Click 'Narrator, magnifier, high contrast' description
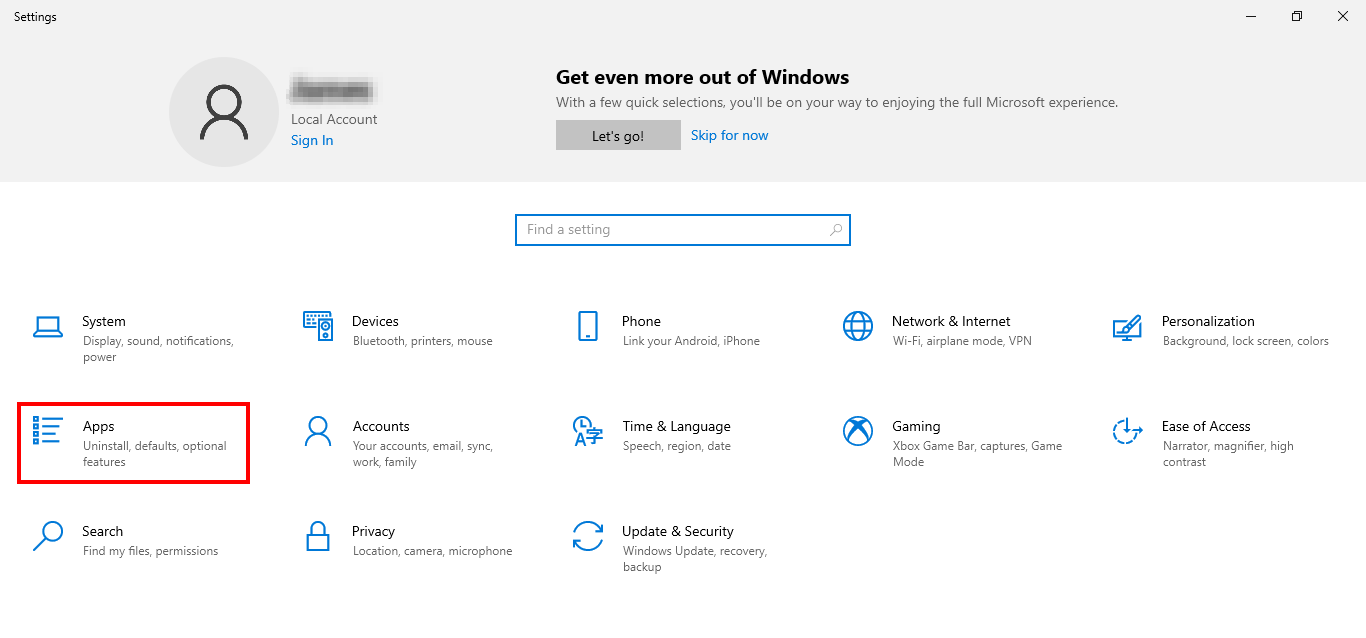This screenshot has width=1366, height=638. (1228, 454)
